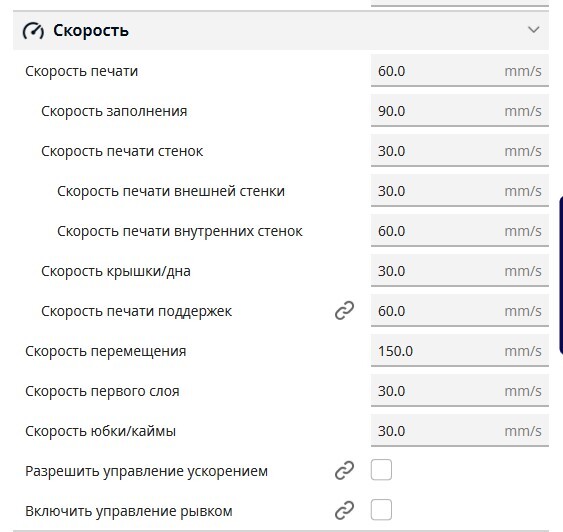Click the Скорость section header title
This screenshot has width=563, height=532.
click(91, 31)
